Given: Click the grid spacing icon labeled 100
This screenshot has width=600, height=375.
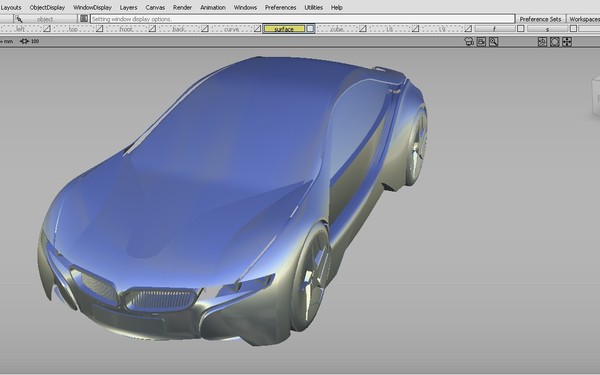Looking at the screenshot, I should click(24, 41).
